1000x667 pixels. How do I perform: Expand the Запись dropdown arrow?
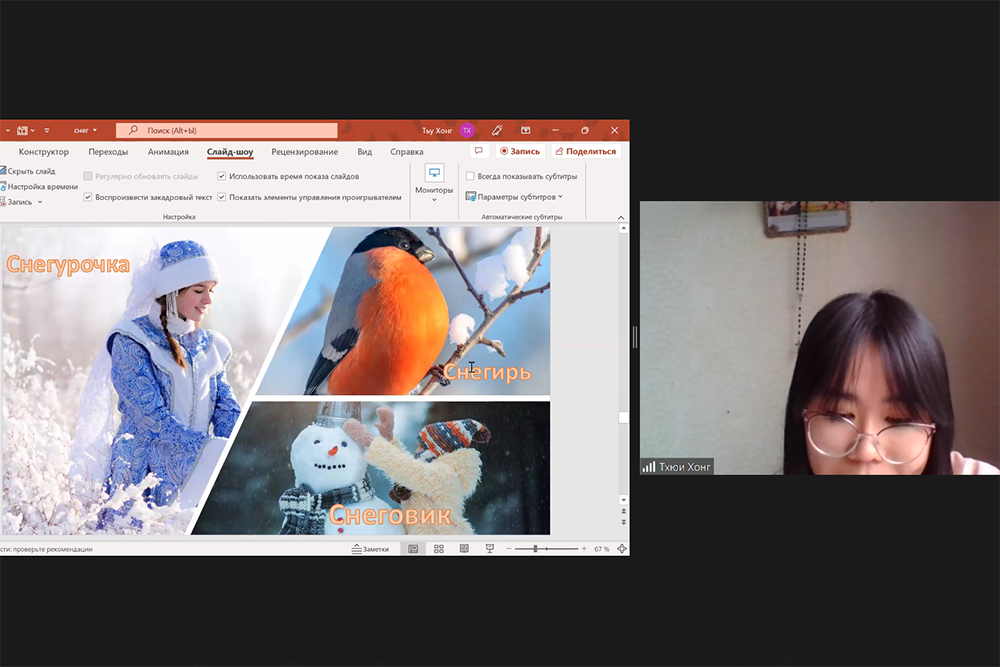click(x=40, y=202)
